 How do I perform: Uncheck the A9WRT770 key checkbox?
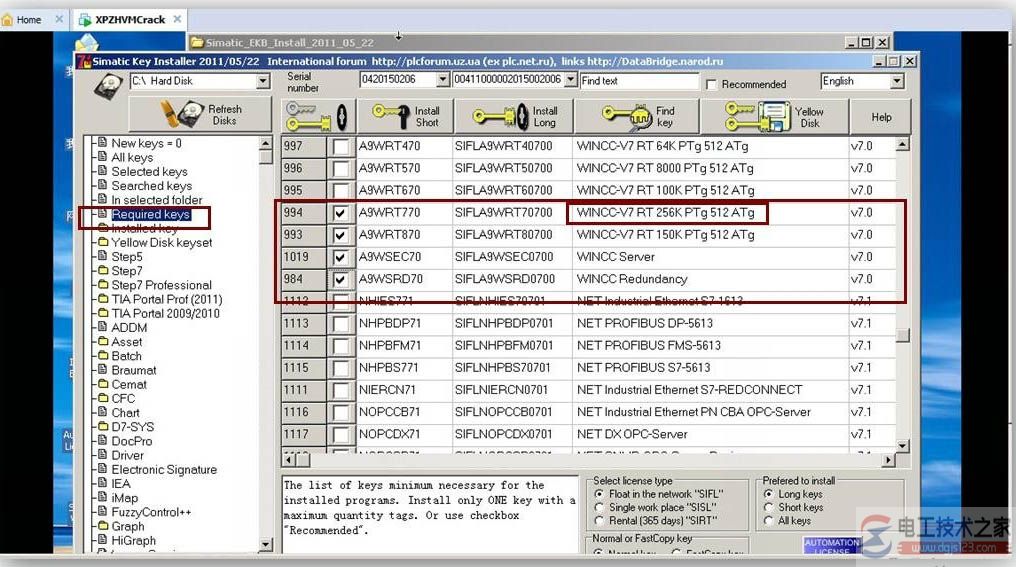pyautogui.click(x=340, y=213)
